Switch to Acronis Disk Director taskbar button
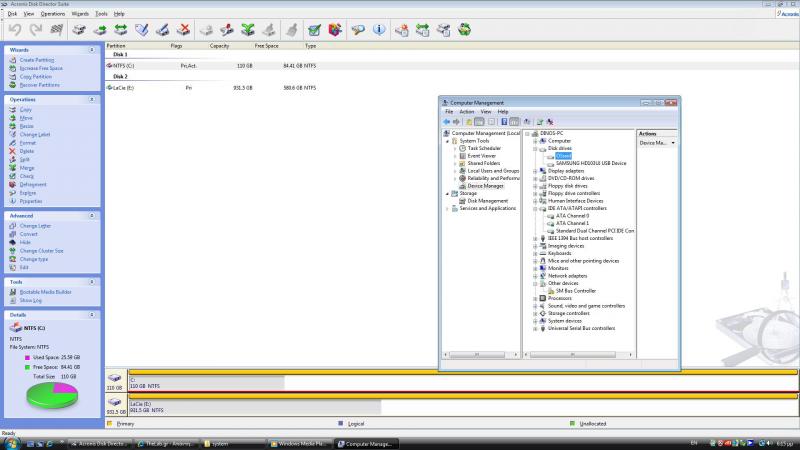Image resolution: width=800 pixels, height=450 pixels. pos(100,444)
